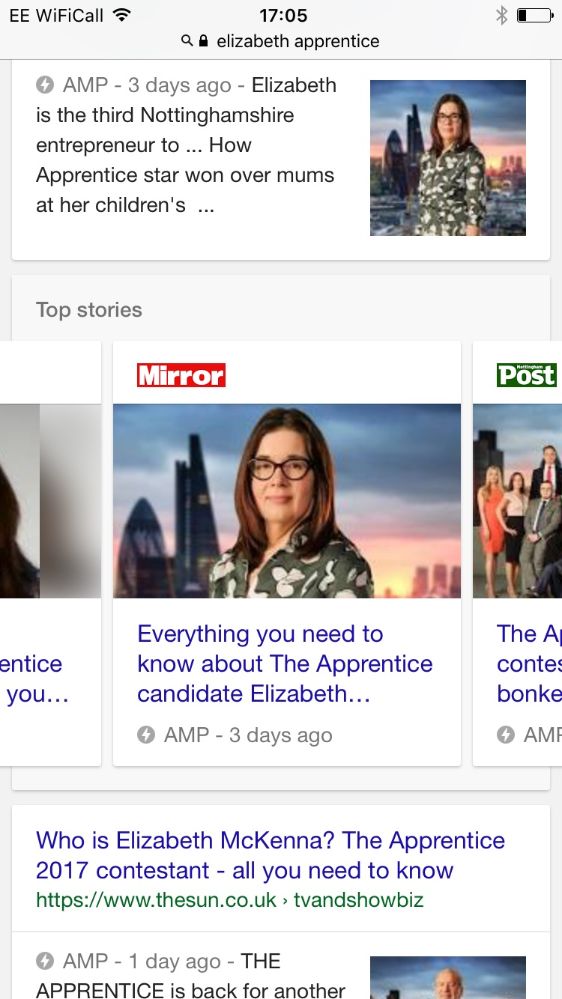This screenshot has height=999, width=562.
Task: Tap the battery indicator icon
Action: [535, 15]
